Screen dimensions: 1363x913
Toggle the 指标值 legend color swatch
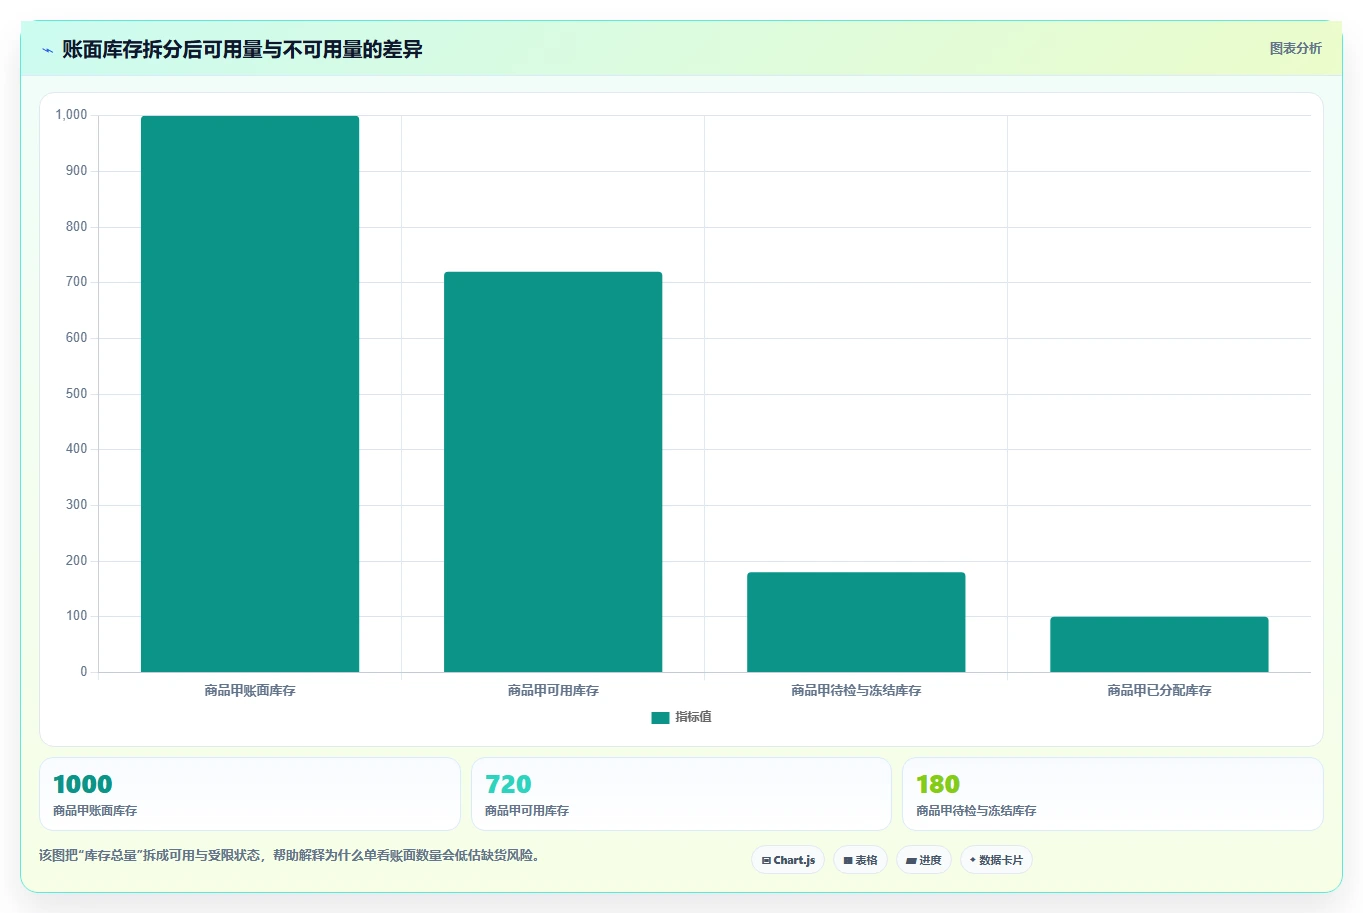pyautogui.click(x=660, y=717)
